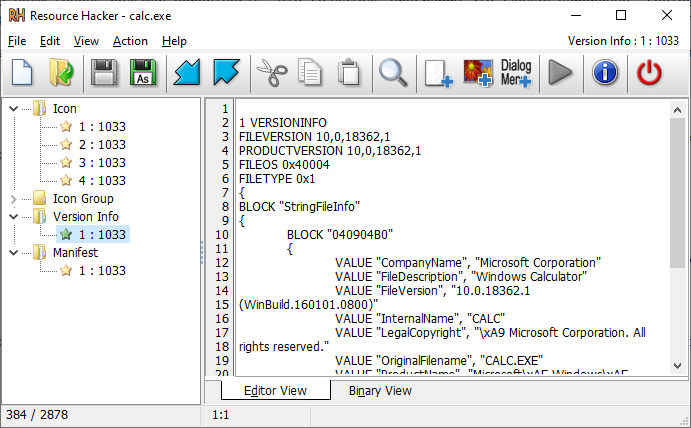Select the Icon Group label in tree
Viewport: 691px width, 428px height.
tap(83, 198)
